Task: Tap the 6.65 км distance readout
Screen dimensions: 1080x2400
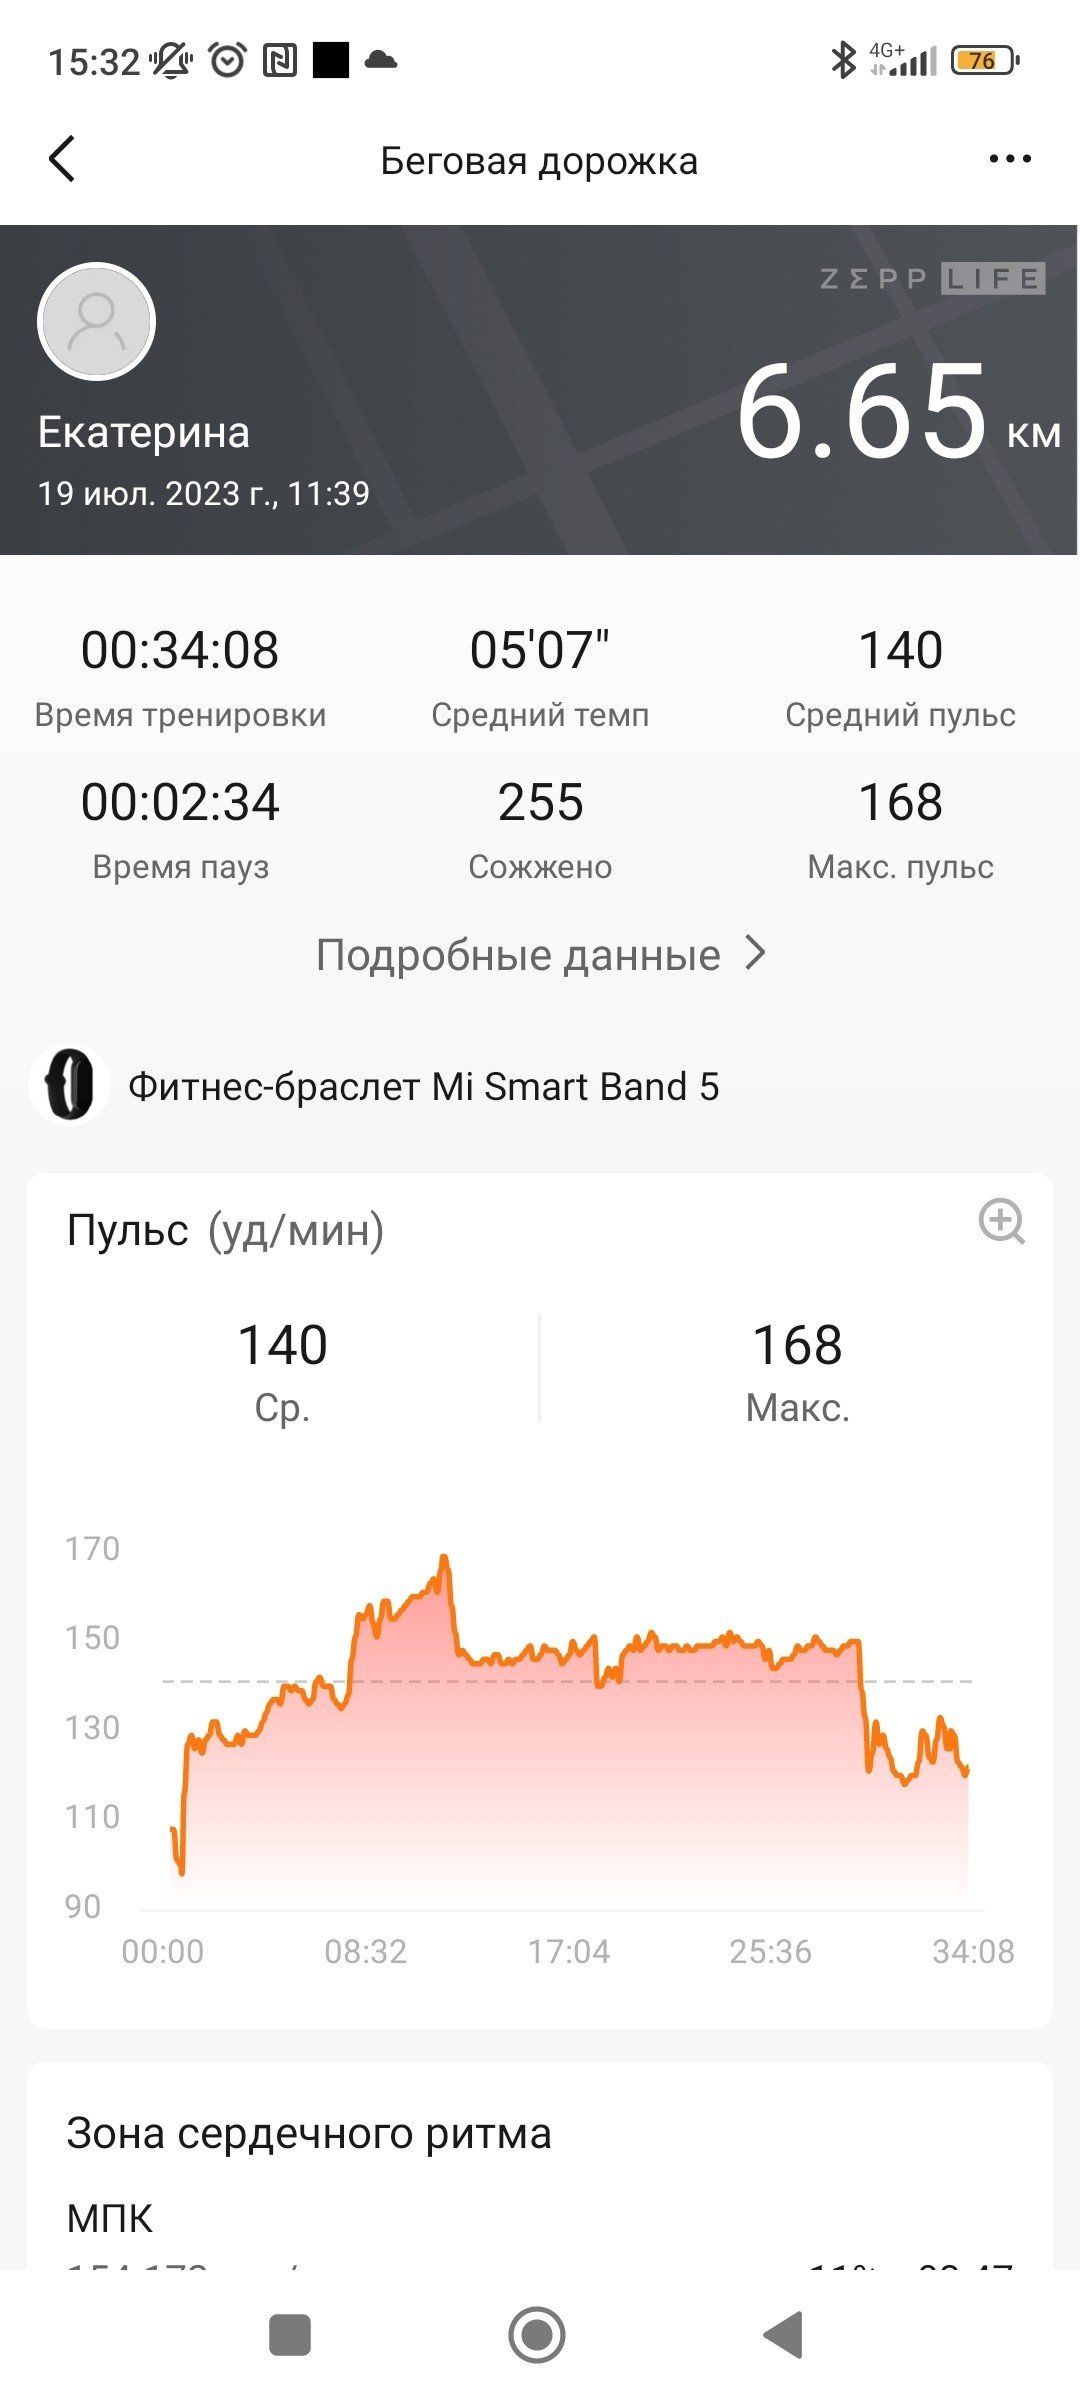Action: pos(897,412)
